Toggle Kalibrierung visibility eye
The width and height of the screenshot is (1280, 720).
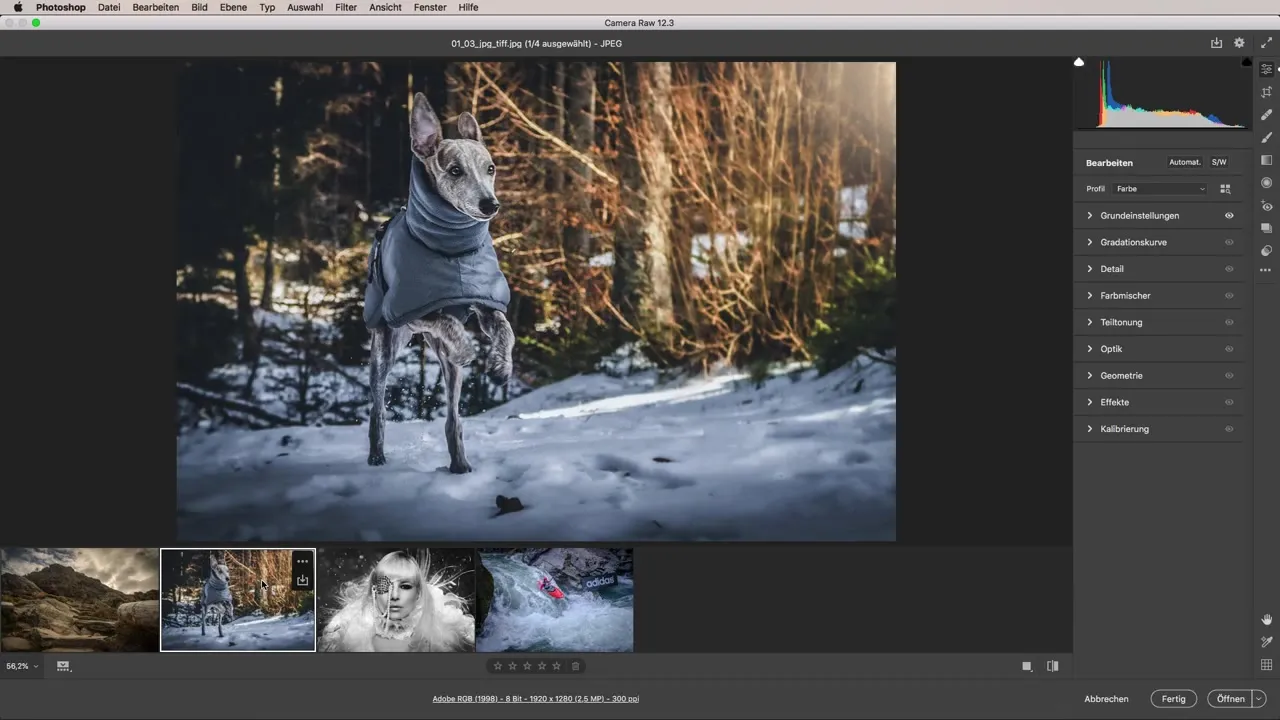click(1229, 429)
